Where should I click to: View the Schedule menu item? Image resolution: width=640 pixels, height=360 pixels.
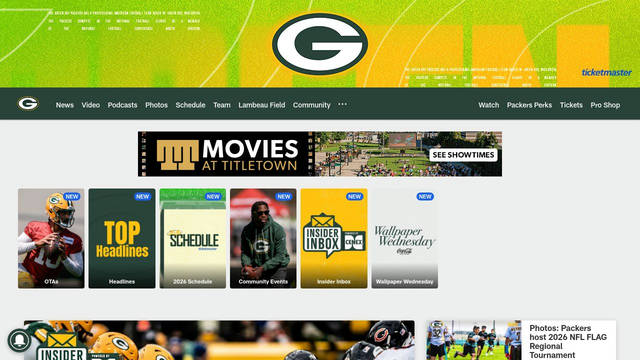pyautogui.click(x=190, y=105)
